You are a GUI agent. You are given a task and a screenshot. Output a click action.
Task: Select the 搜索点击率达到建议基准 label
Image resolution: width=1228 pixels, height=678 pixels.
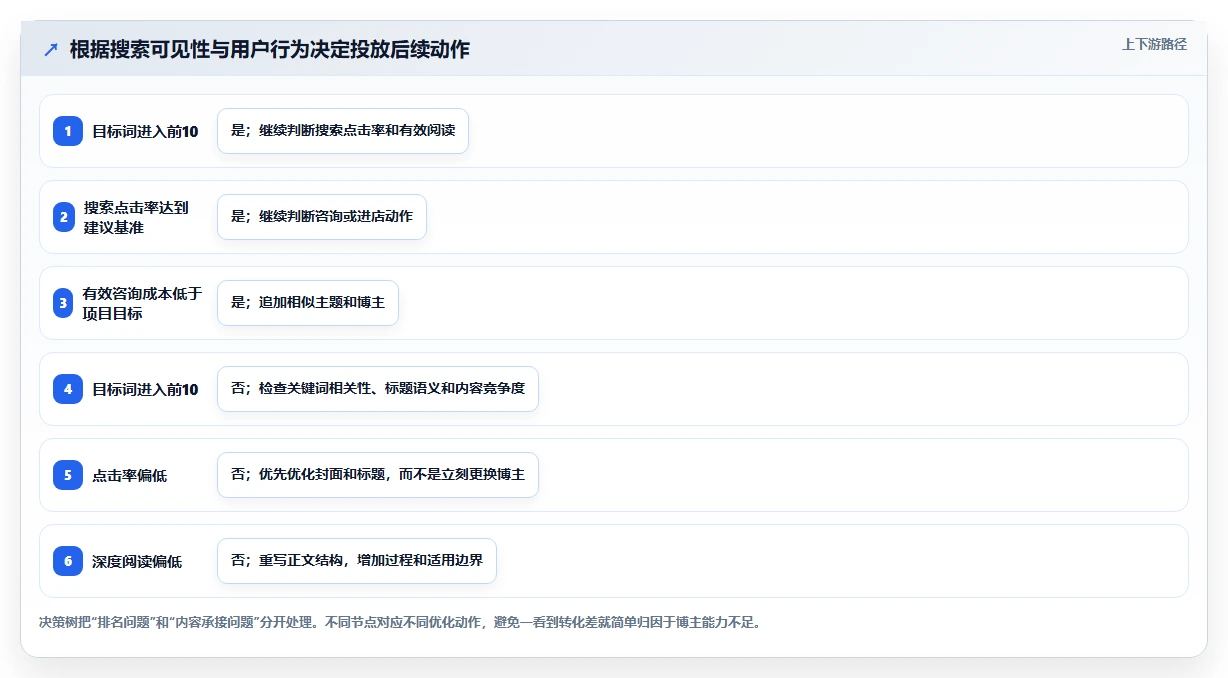point(136,217)
